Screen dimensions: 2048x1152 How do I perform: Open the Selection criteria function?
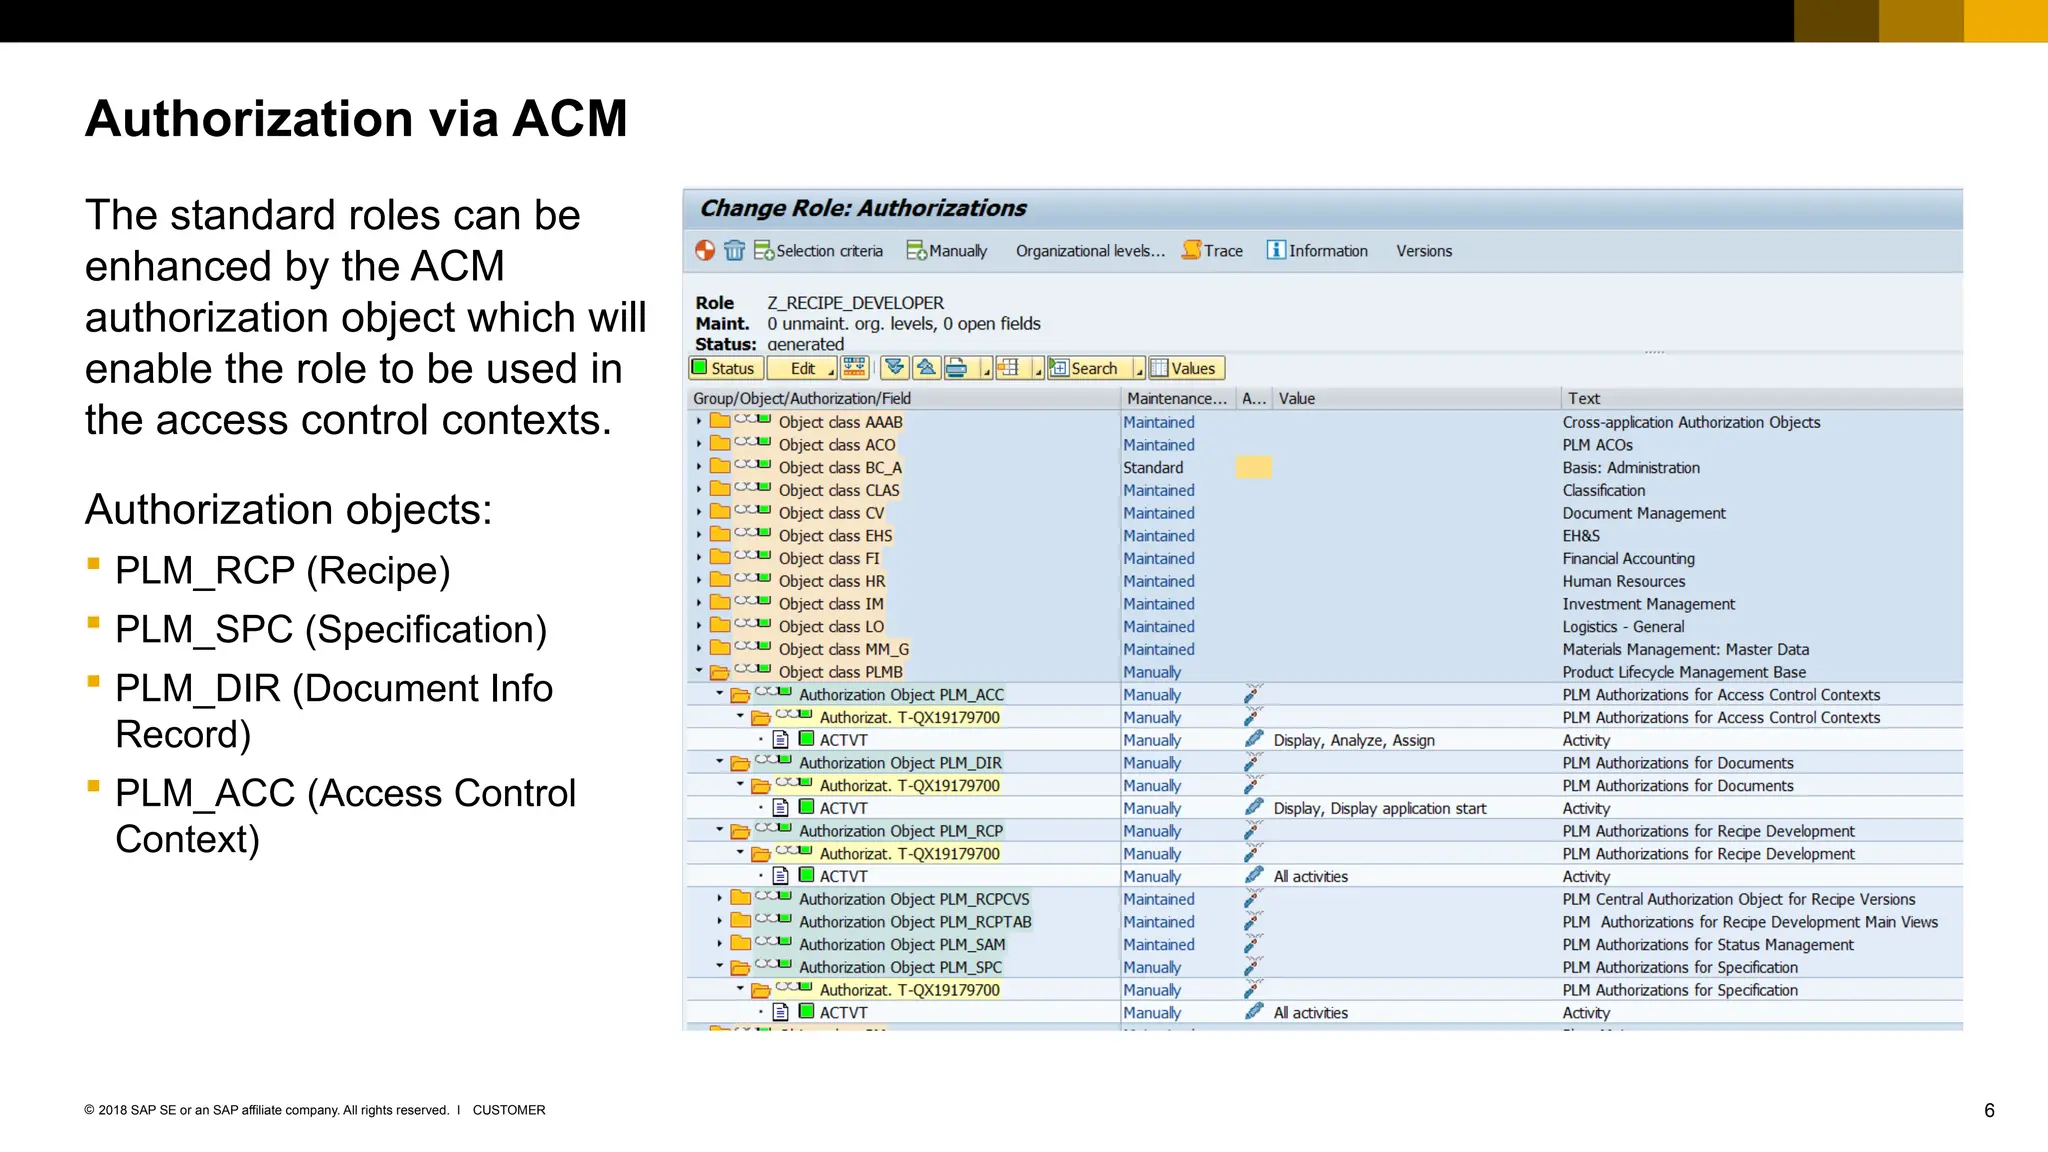coord(819,250)
